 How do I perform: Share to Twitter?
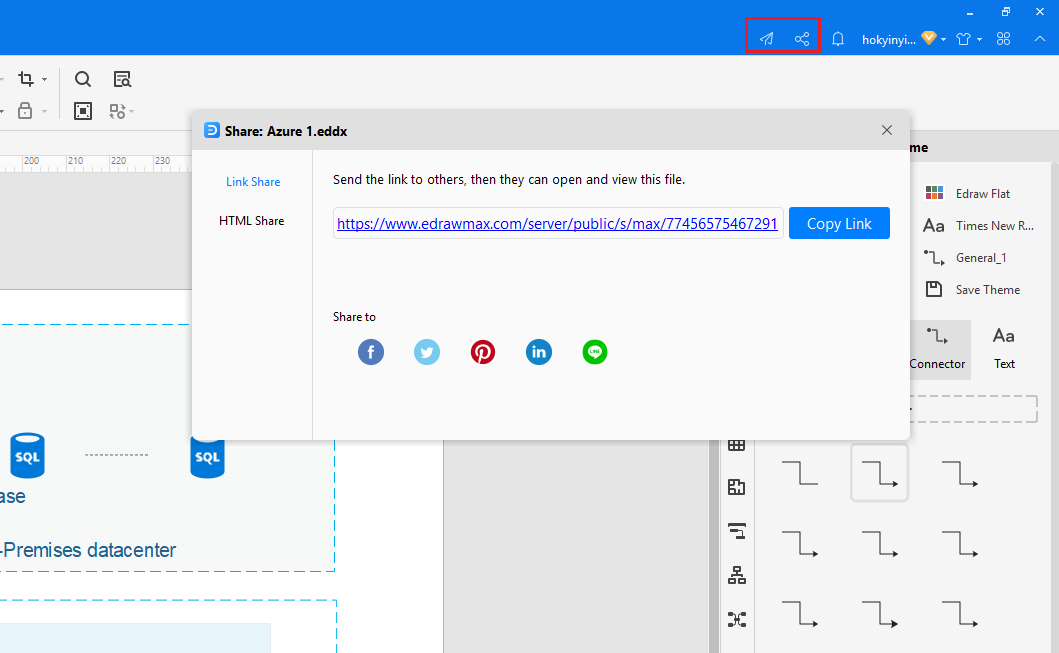427,352
